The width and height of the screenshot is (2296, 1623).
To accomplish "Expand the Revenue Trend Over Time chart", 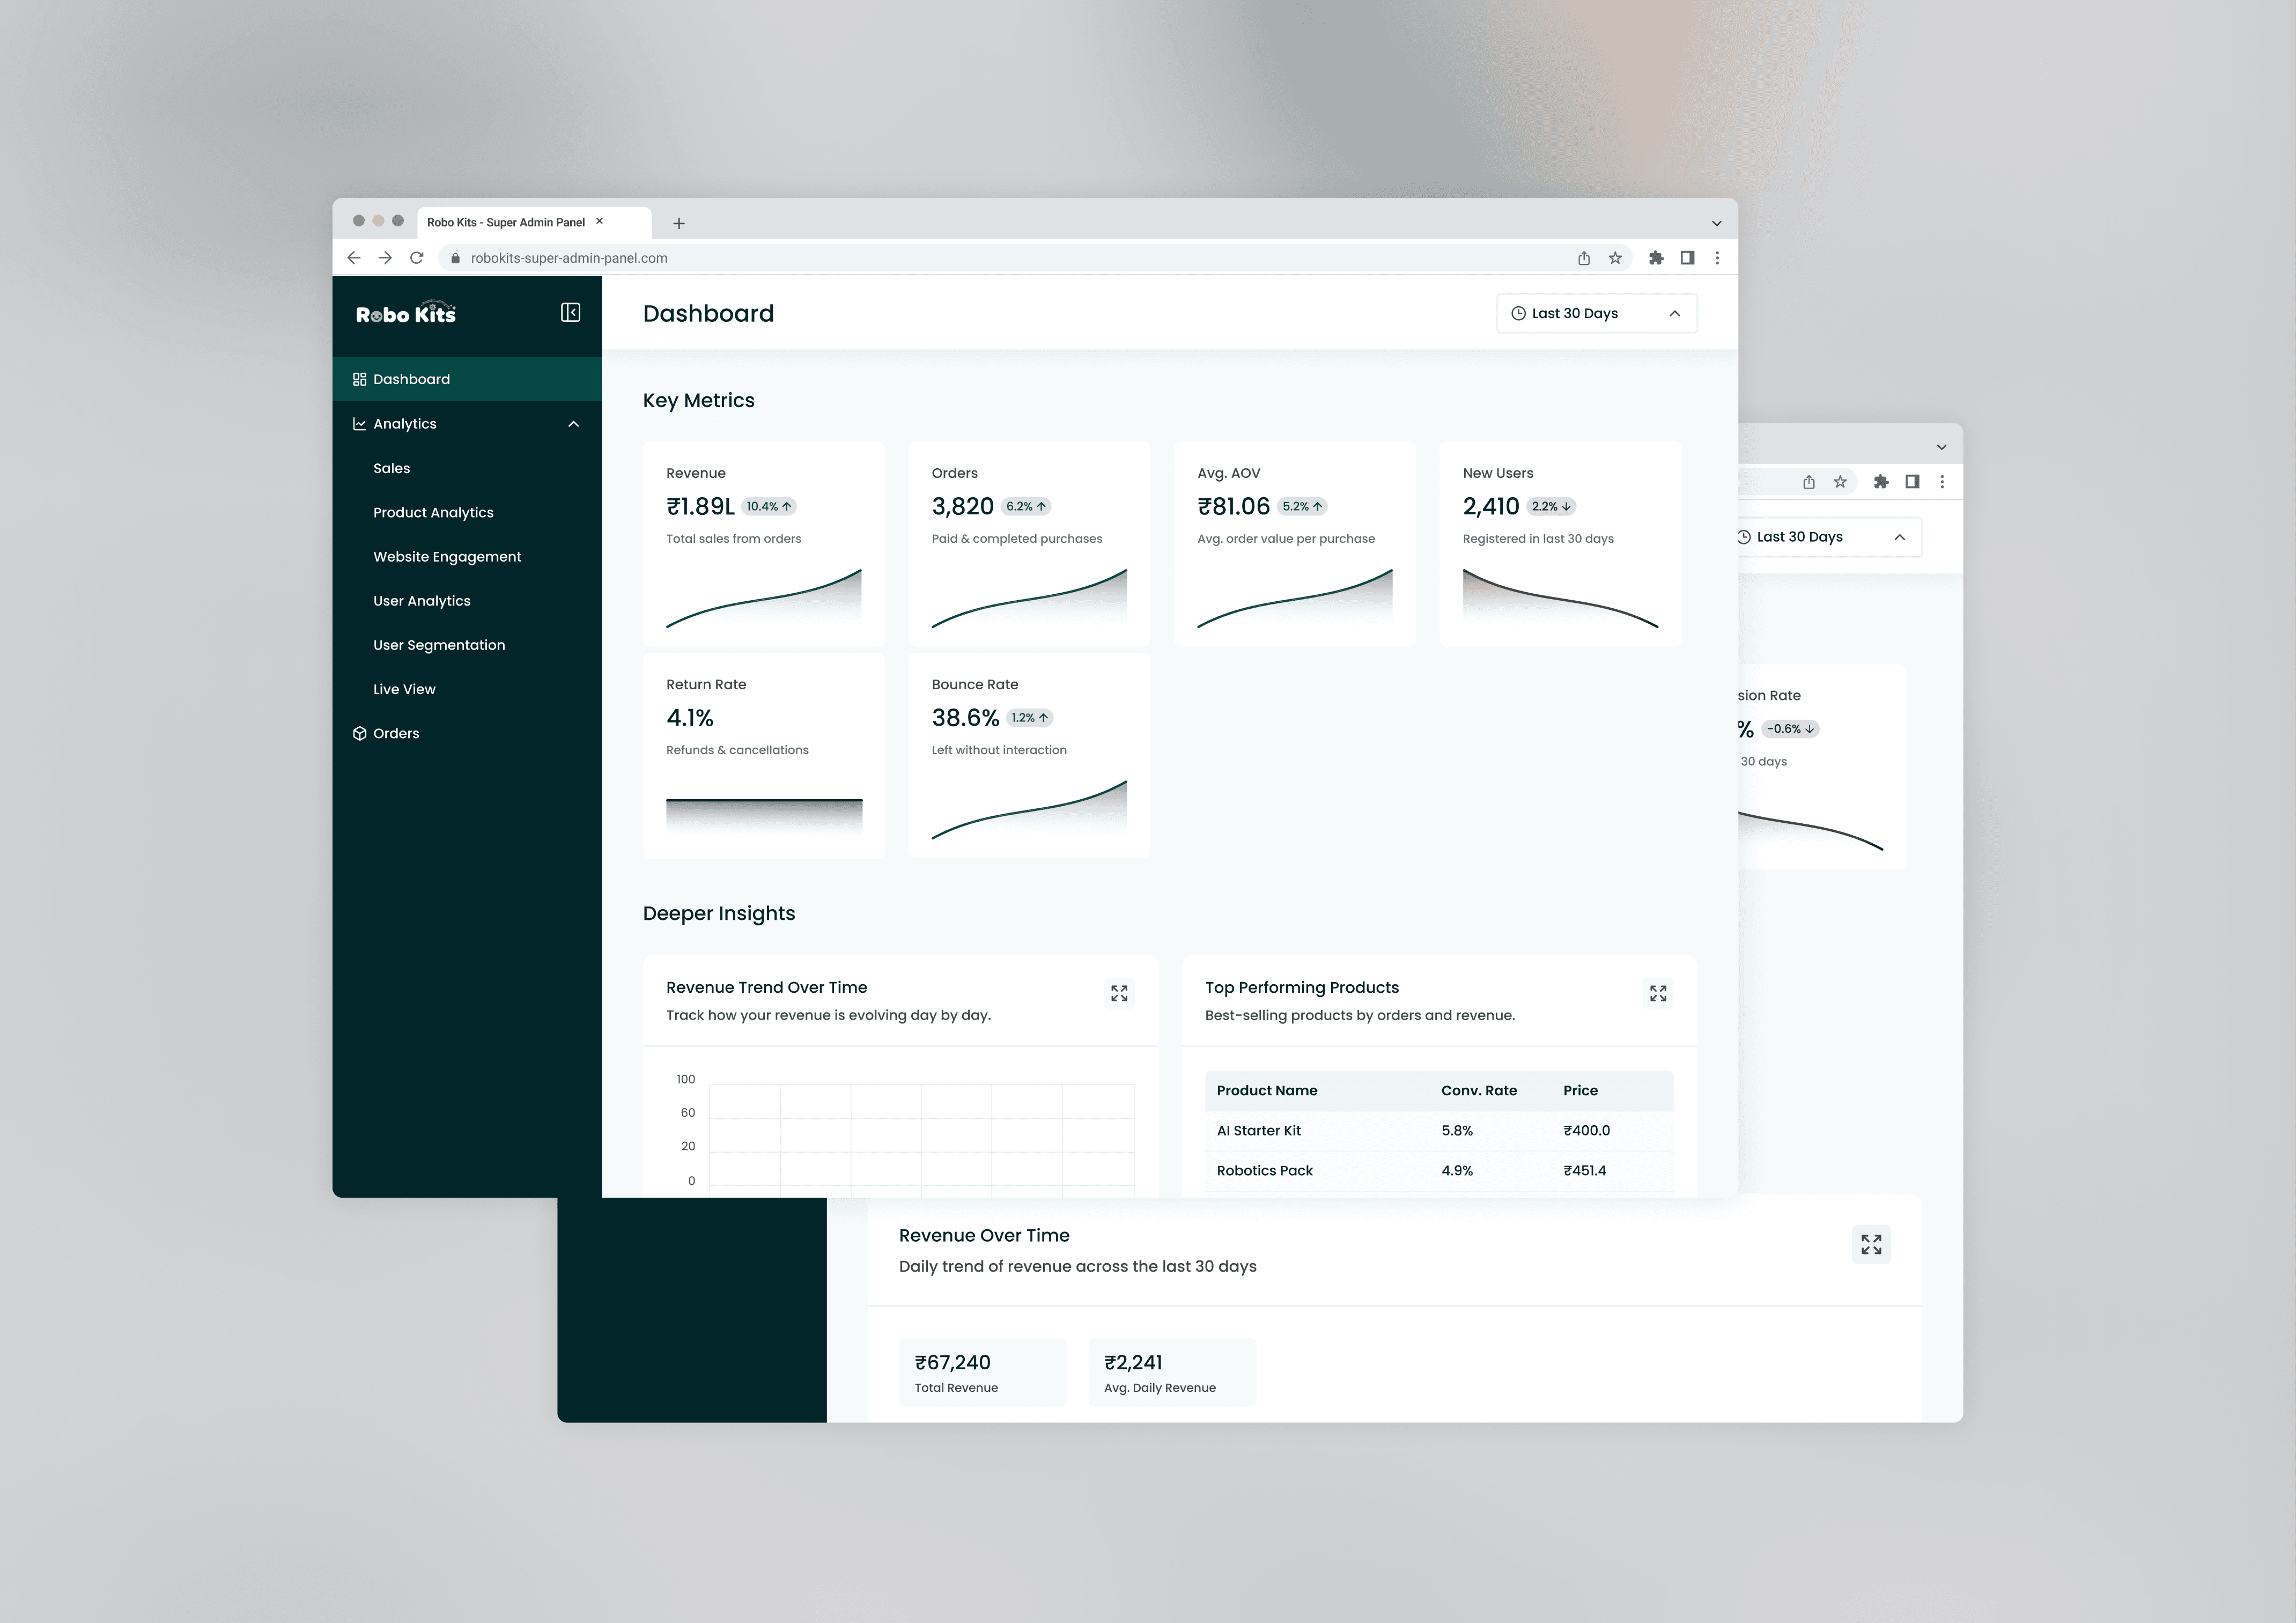I will (1119, 993).
